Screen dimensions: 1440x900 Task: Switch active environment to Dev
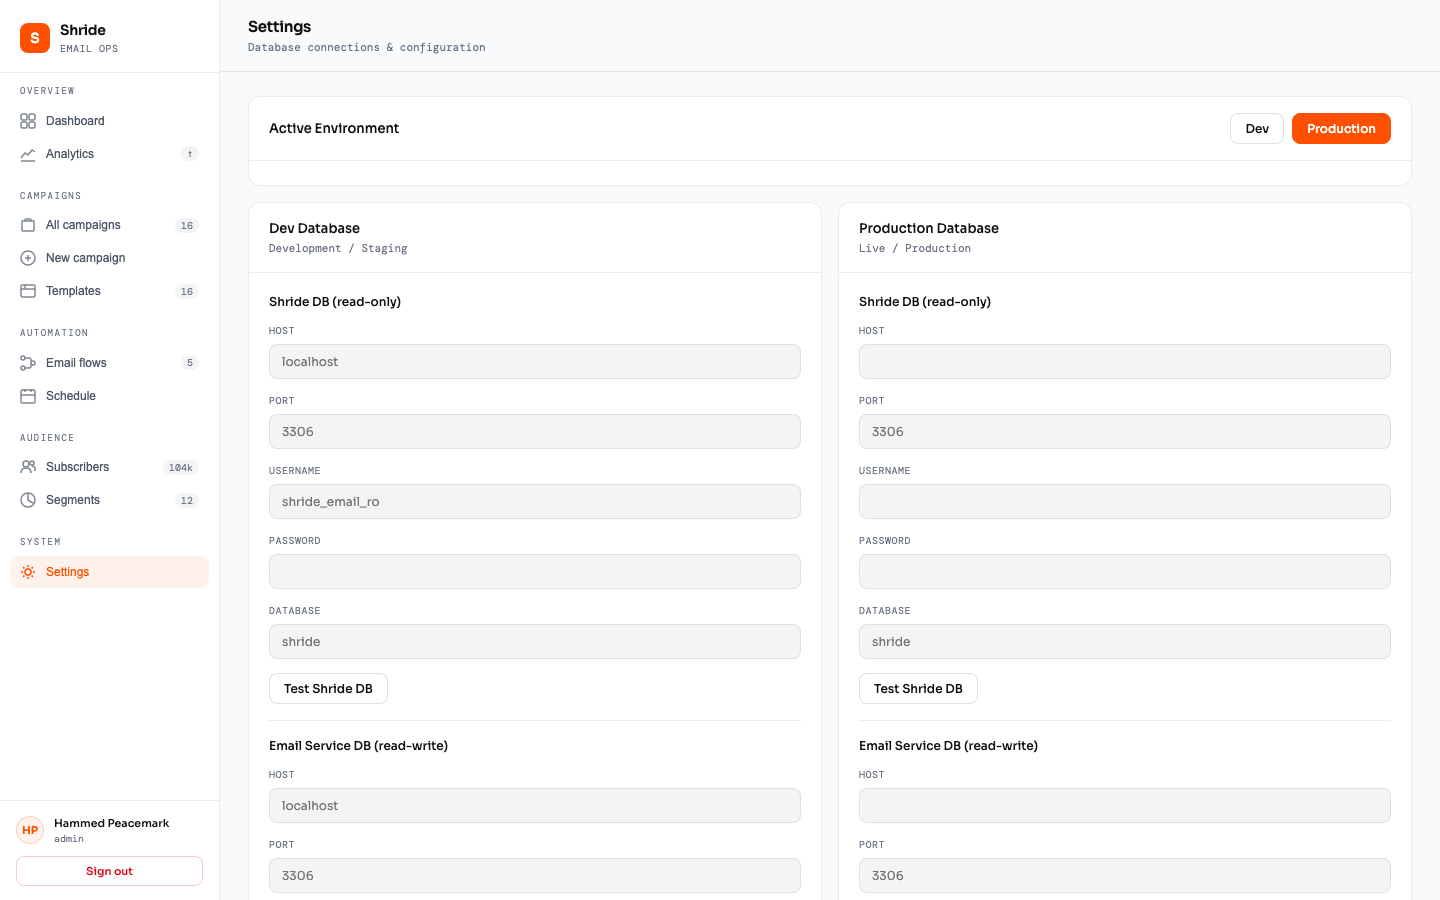(x=1256, y=128)
